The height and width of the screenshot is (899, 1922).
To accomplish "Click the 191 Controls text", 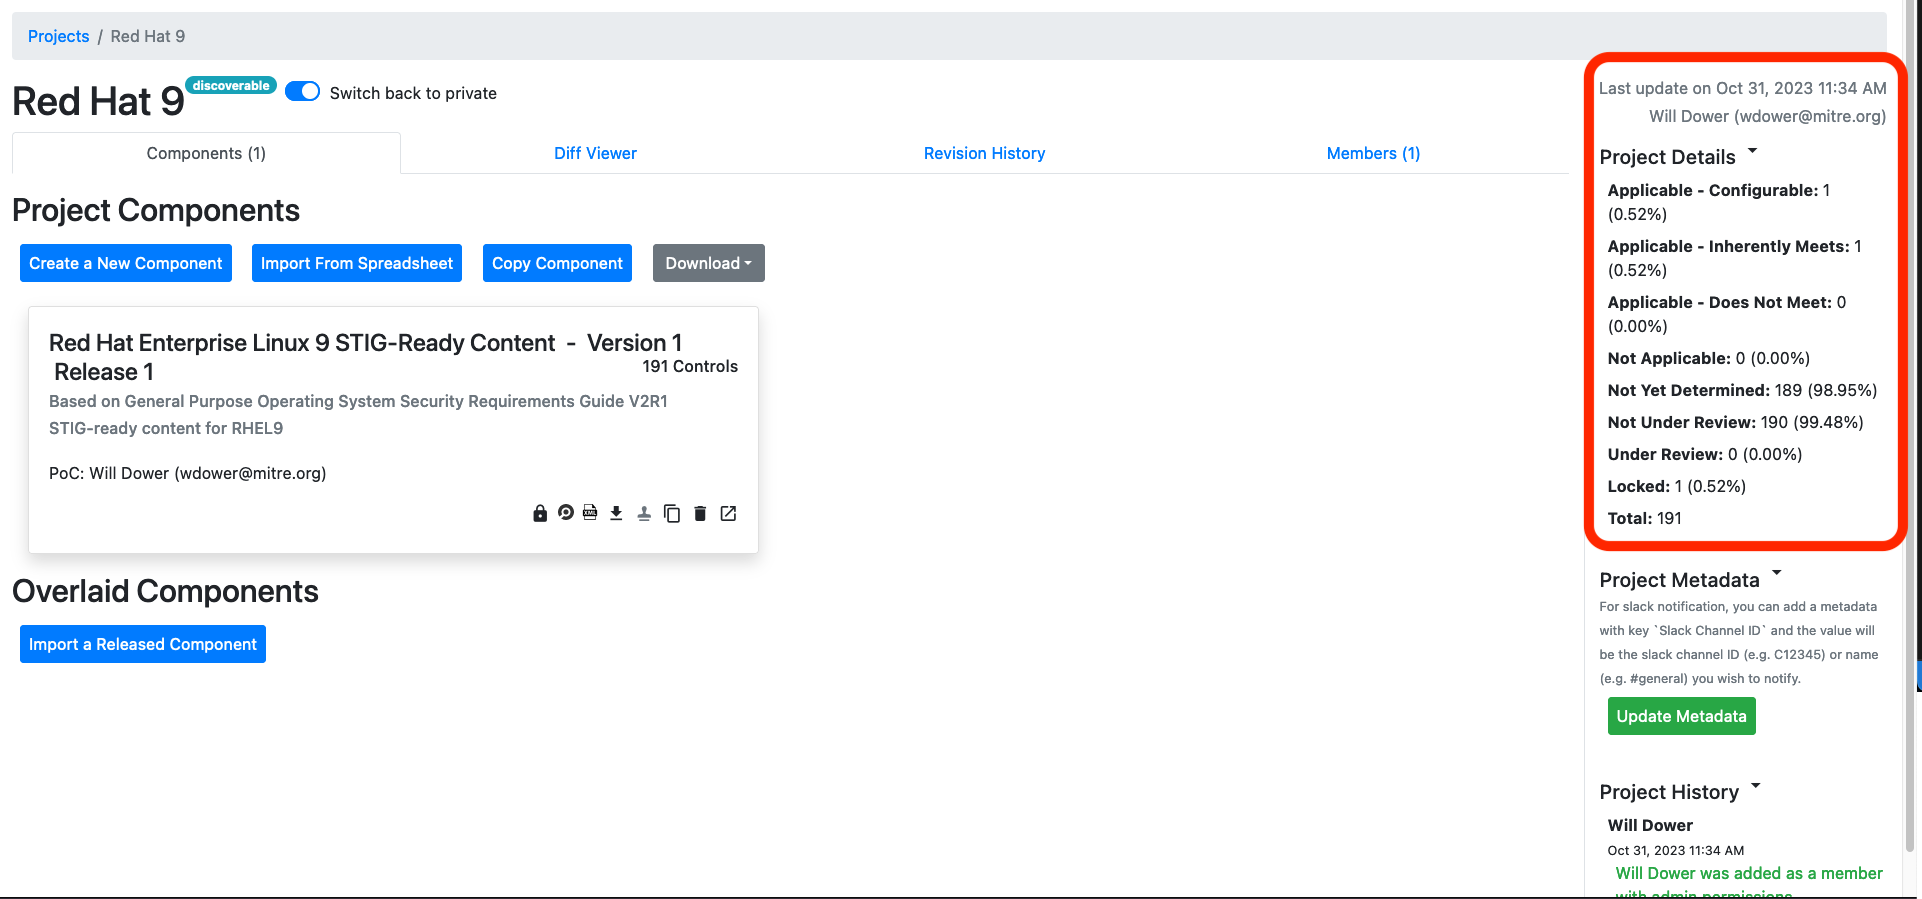I will [690, 366].
